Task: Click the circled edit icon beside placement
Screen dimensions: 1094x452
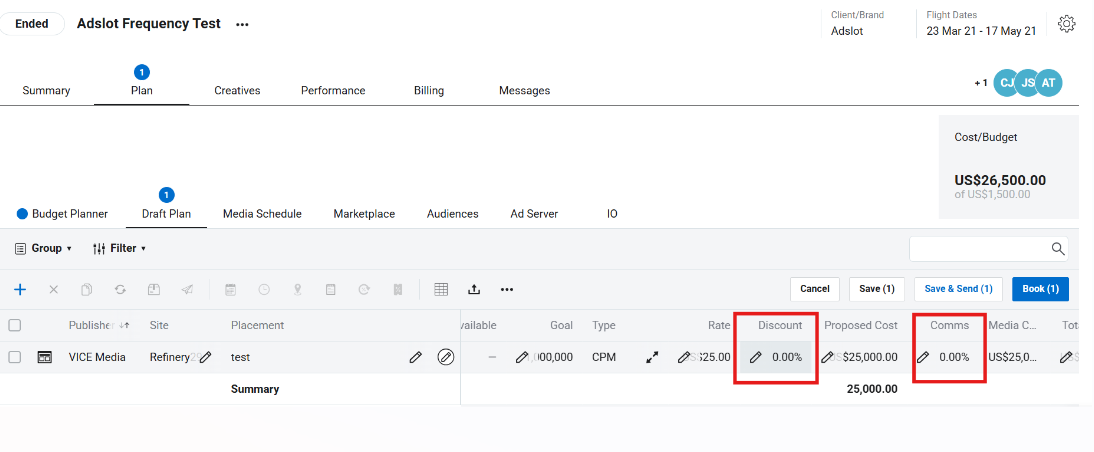Action: click(x=446, y=357)
